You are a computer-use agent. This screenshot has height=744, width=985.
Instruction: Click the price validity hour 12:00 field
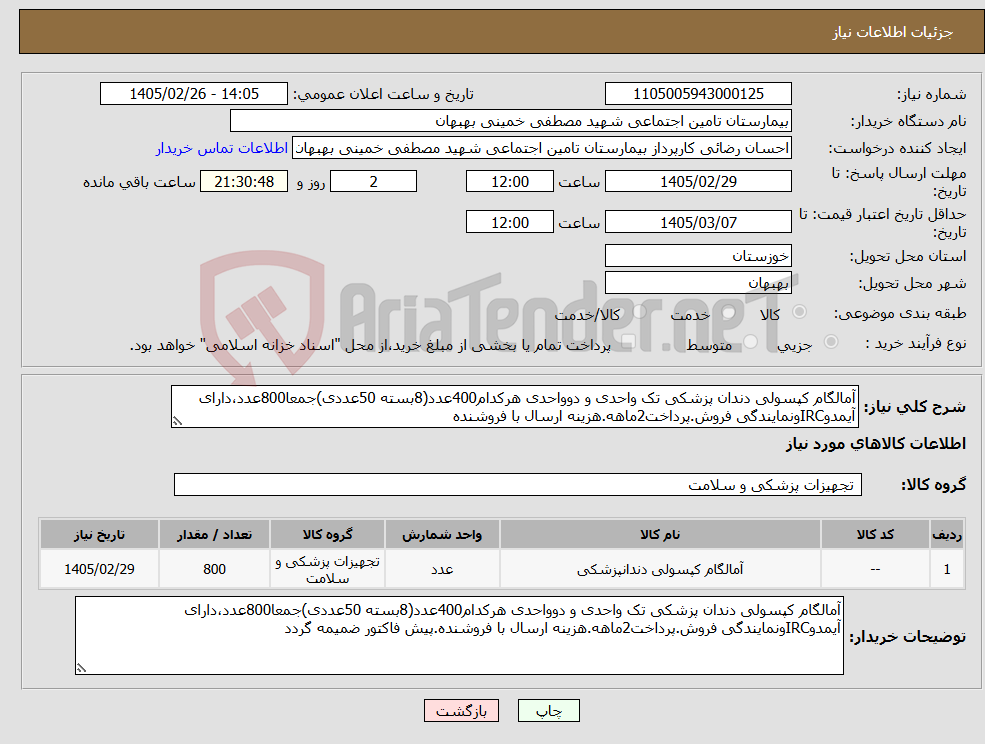pyautogui.click(x=509, y=222)
